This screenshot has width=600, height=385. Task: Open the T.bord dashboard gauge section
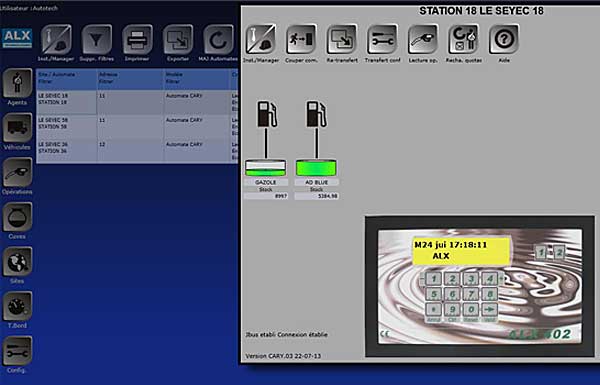pos(17,306)
